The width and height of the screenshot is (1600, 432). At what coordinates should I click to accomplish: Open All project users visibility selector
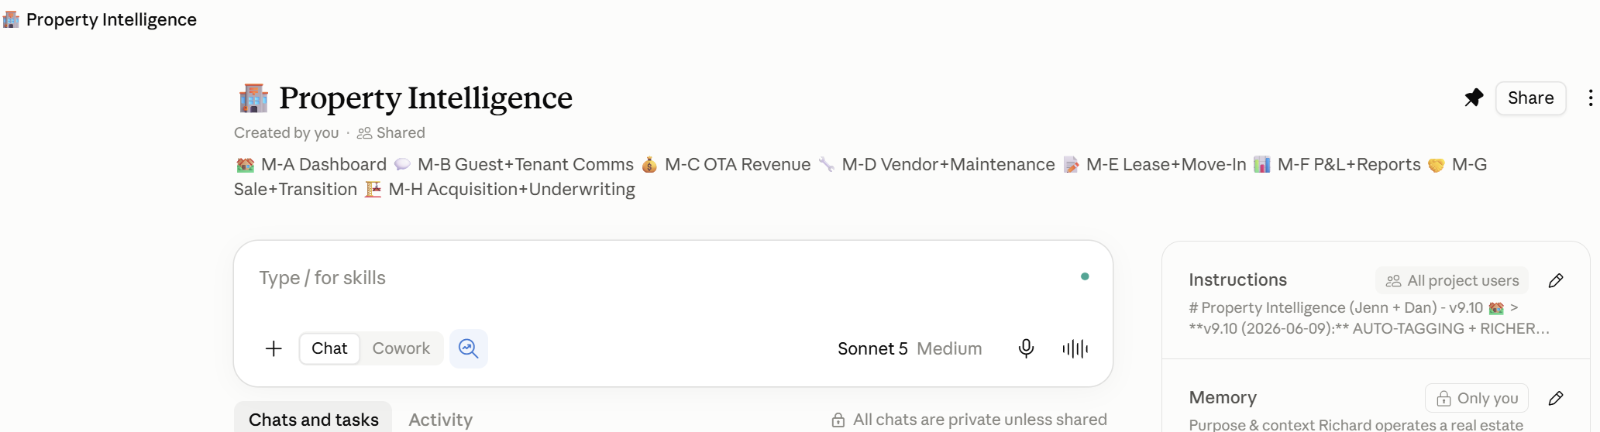click(x=1452, y=281)
